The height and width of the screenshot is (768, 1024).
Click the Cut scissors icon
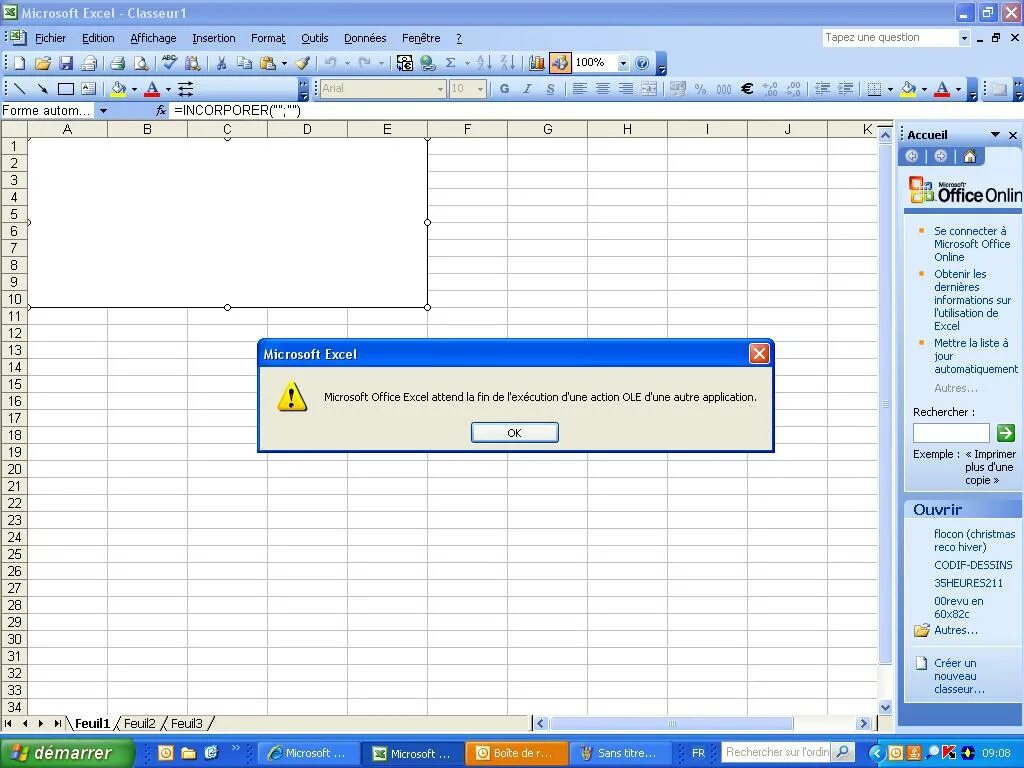point(221,63)
